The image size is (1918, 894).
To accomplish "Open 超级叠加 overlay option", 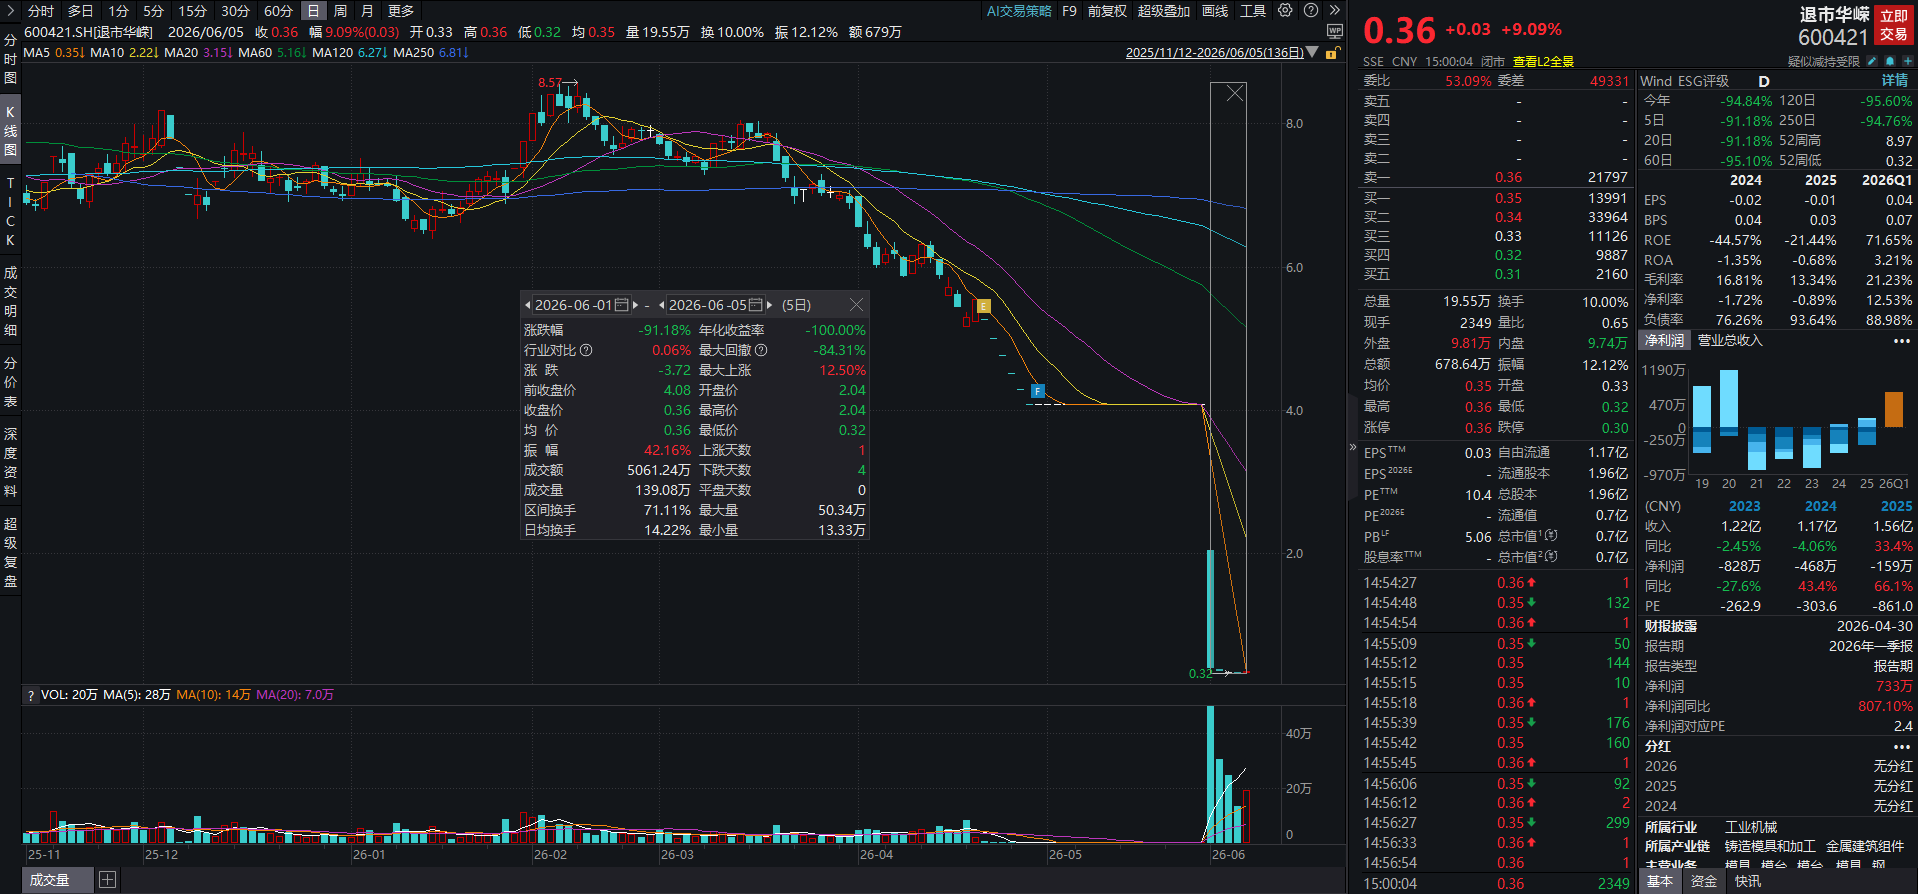I will click(1164, 11).
